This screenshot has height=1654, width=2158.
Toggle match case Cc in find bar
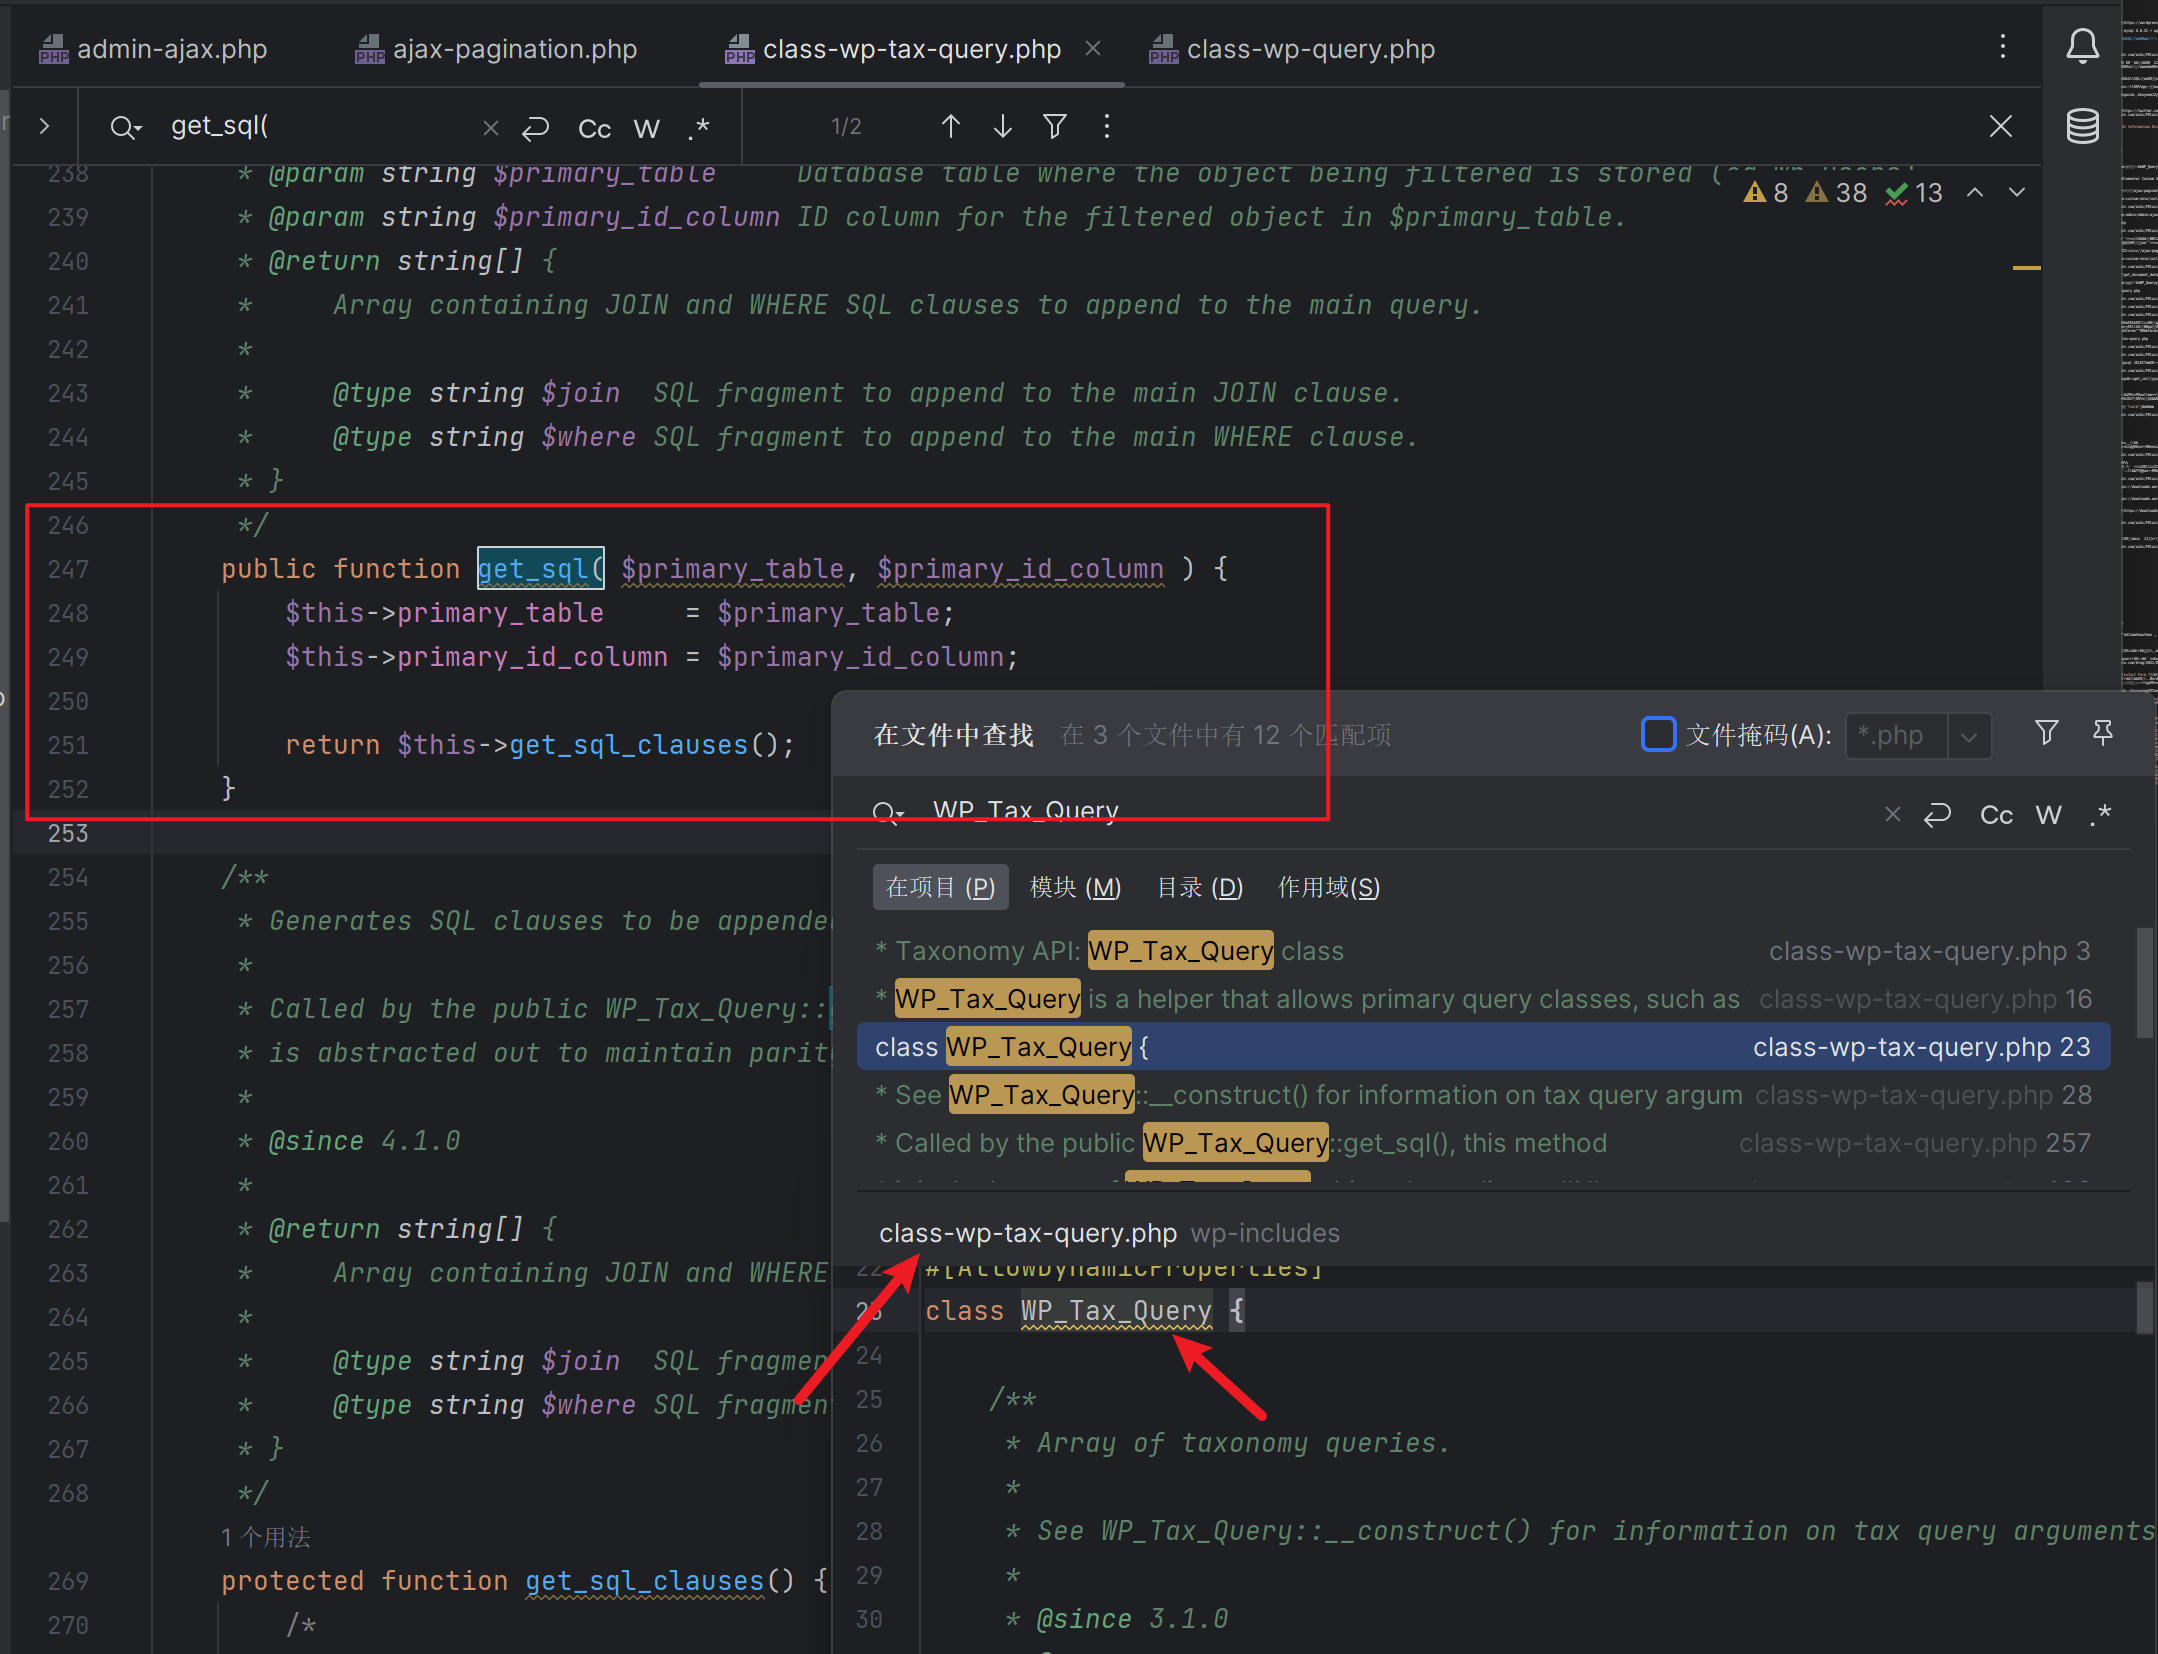tap(594, 128)
